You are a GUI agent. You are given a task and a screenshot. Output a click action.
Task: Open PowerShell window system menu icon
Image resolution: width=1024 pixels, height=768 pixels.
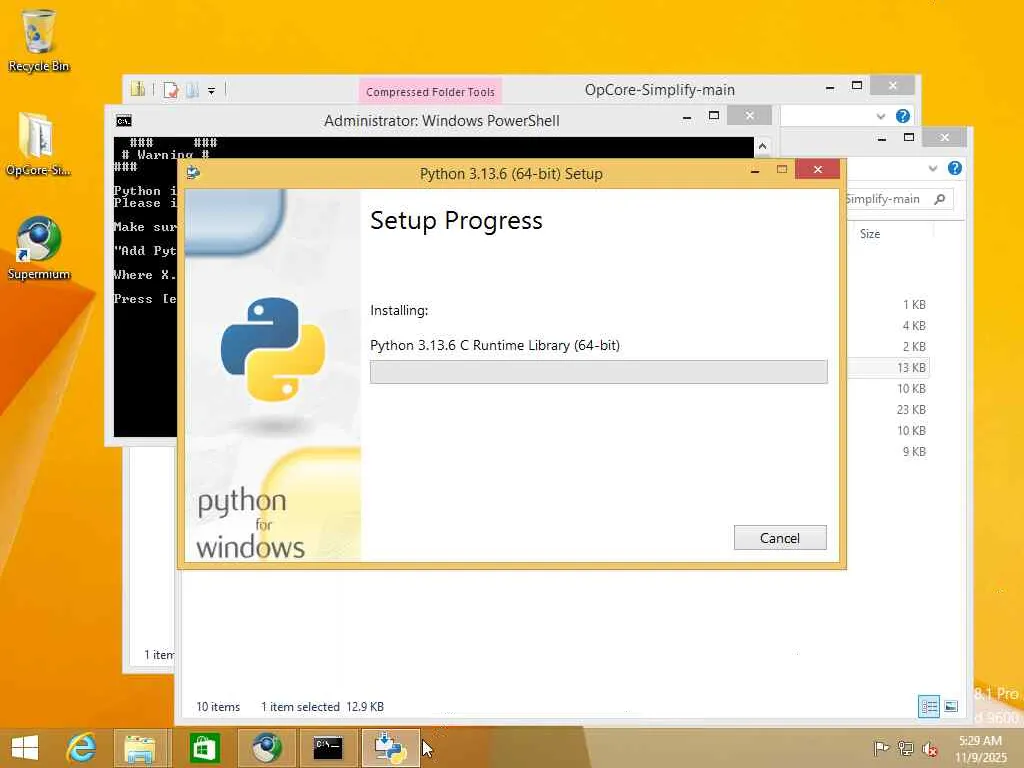click(123, 121)
